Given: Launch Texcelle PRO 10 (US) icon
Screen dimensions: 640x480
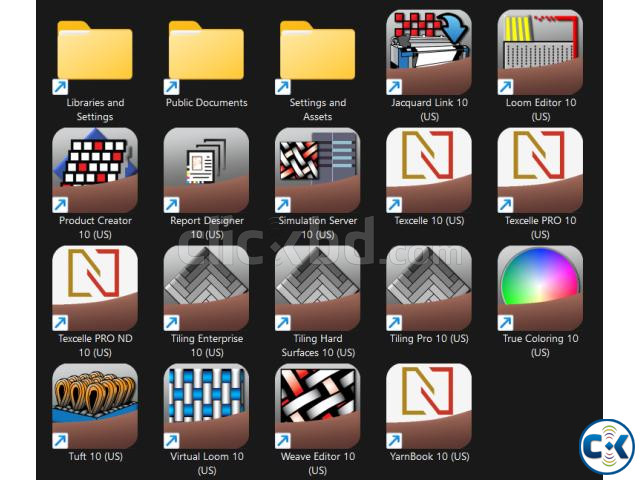Looking at the screenshot, I should (540, 170).
